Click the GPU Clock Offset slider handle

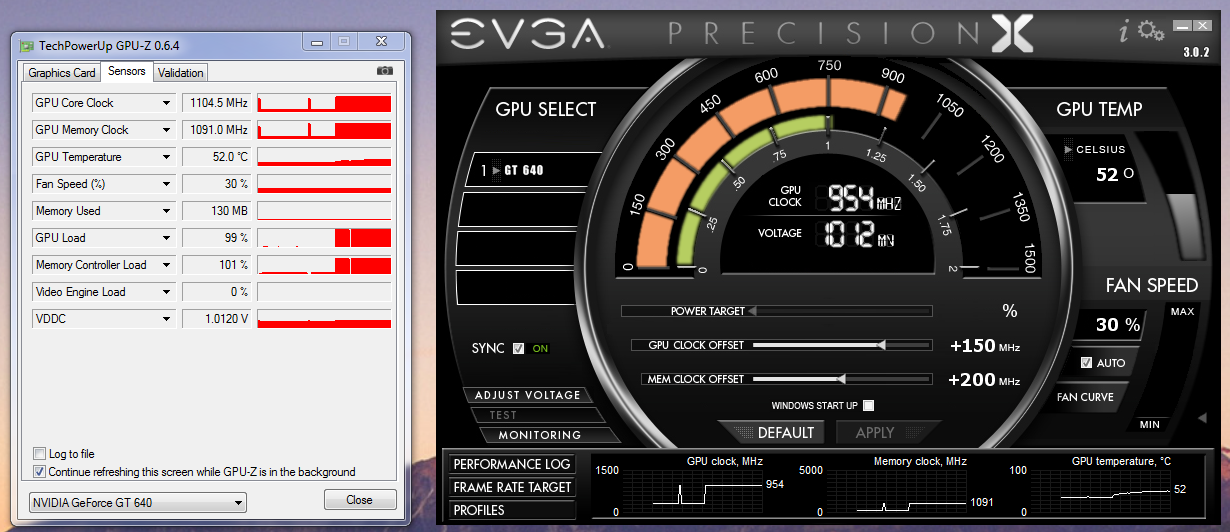881,345
